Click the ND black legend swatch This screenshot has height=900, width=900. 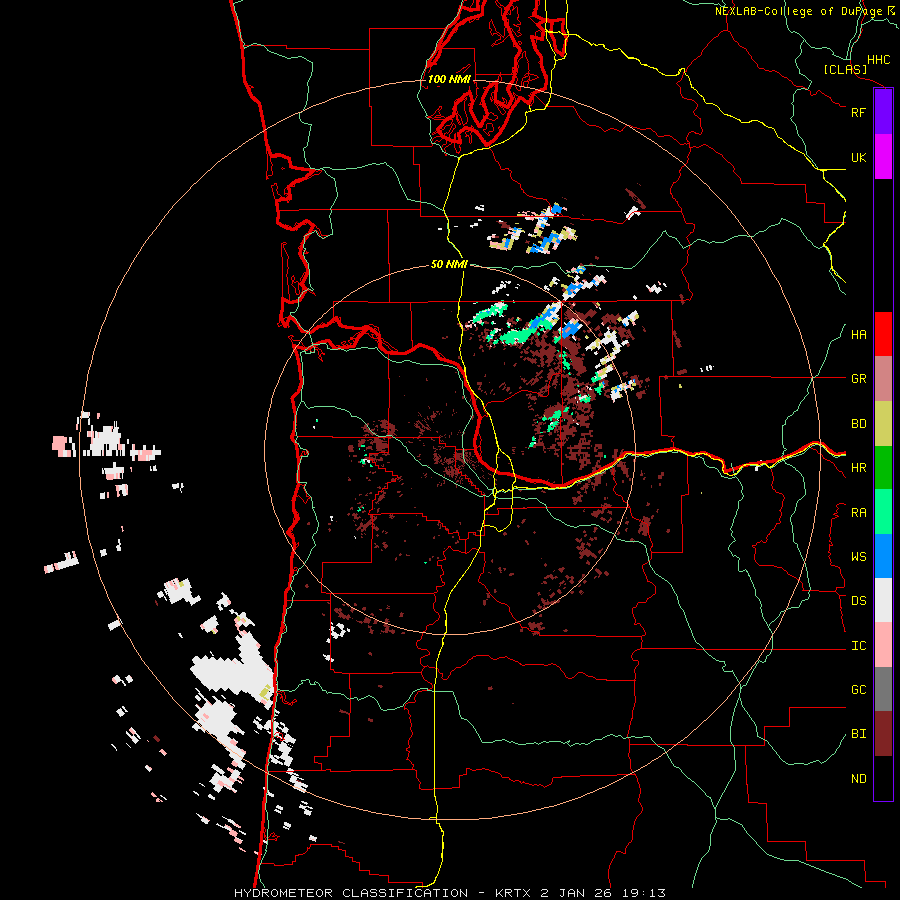pos(883,778)
